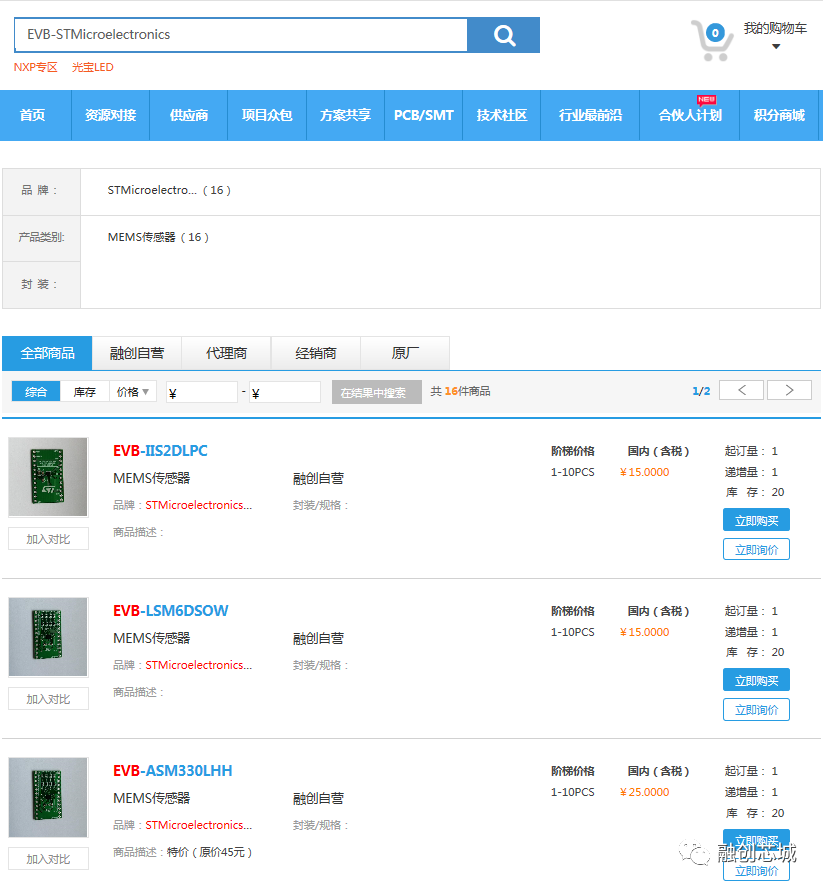Filter by brand STMicroelectro... (16)
This screenshot has height=889, width=823.
[x=169, y=190]
